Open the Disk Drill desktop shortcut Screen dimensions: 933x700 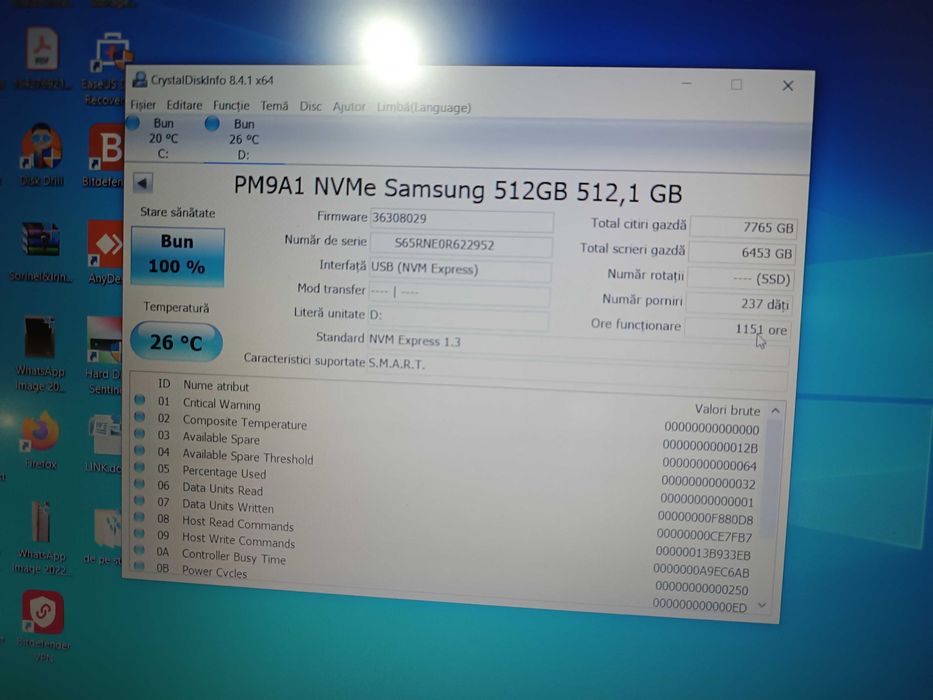coord(41,154)
